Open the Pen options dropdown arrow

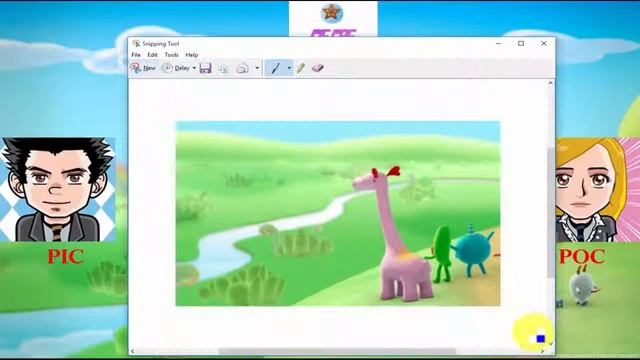coord(289,68)
